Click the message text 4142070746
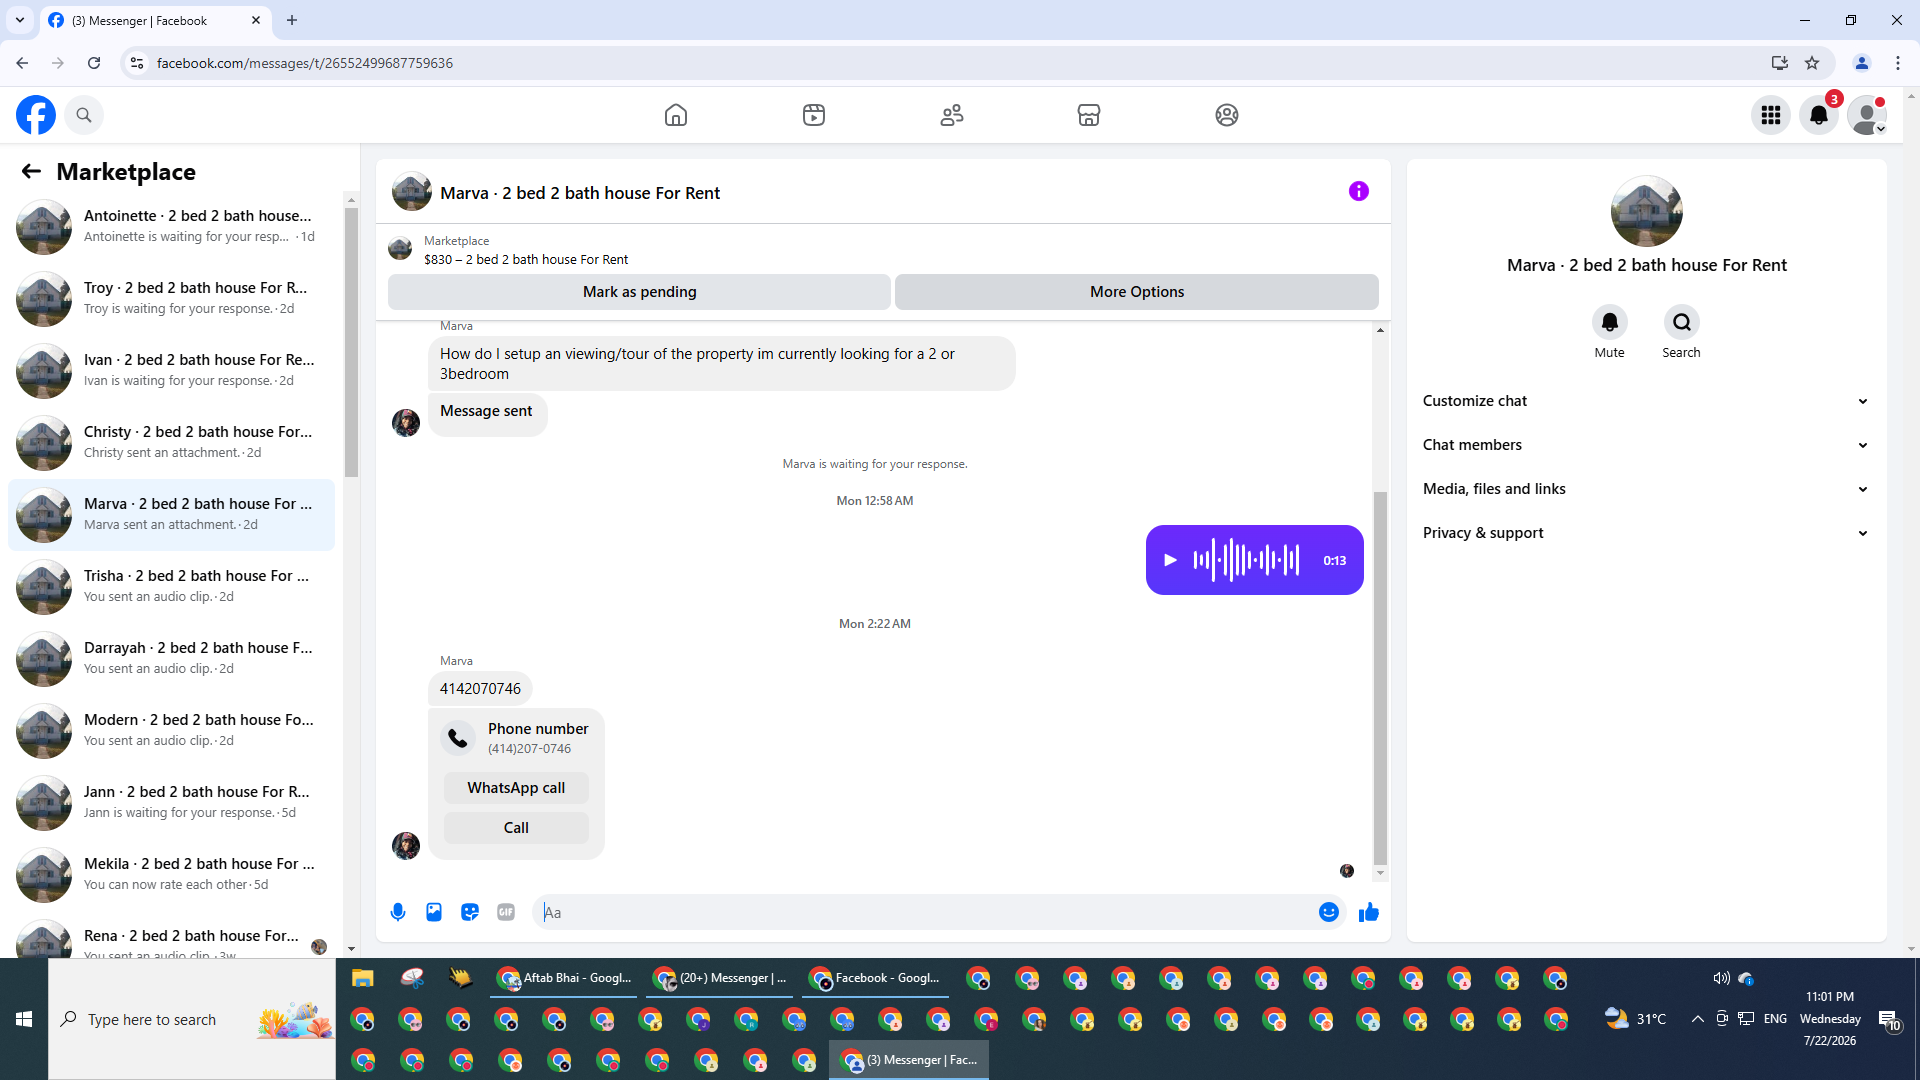The height and width of the screenshot is (1080, 1920). coord(480,689)
